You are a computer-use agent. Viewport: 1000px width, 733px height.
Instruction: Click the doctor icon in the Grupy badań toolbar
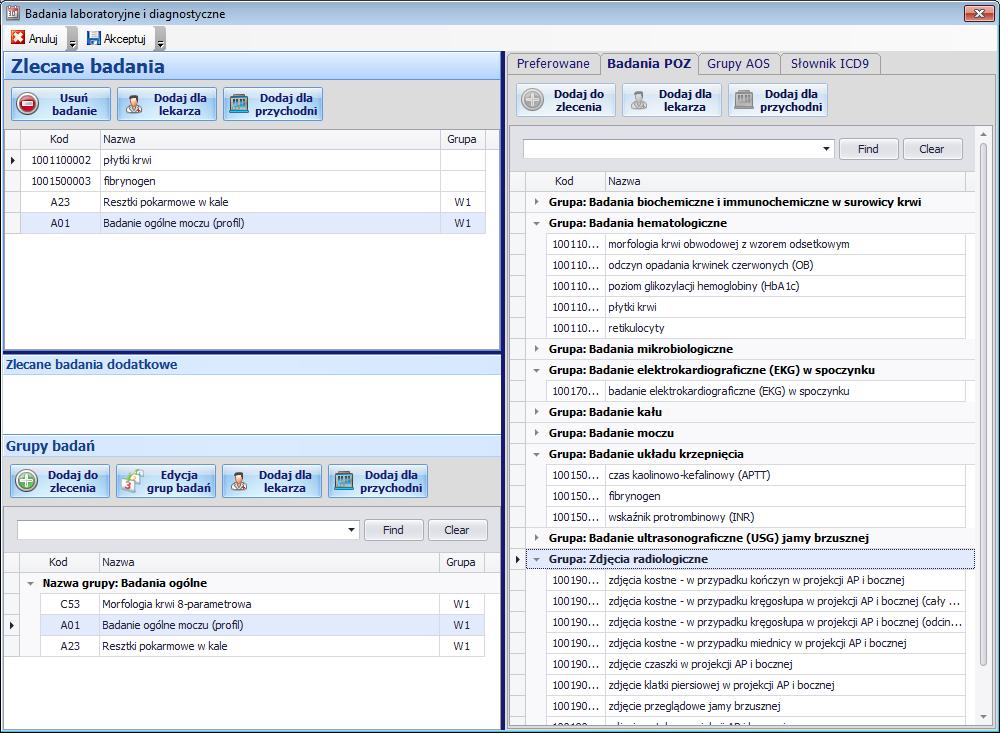[239, 481]
